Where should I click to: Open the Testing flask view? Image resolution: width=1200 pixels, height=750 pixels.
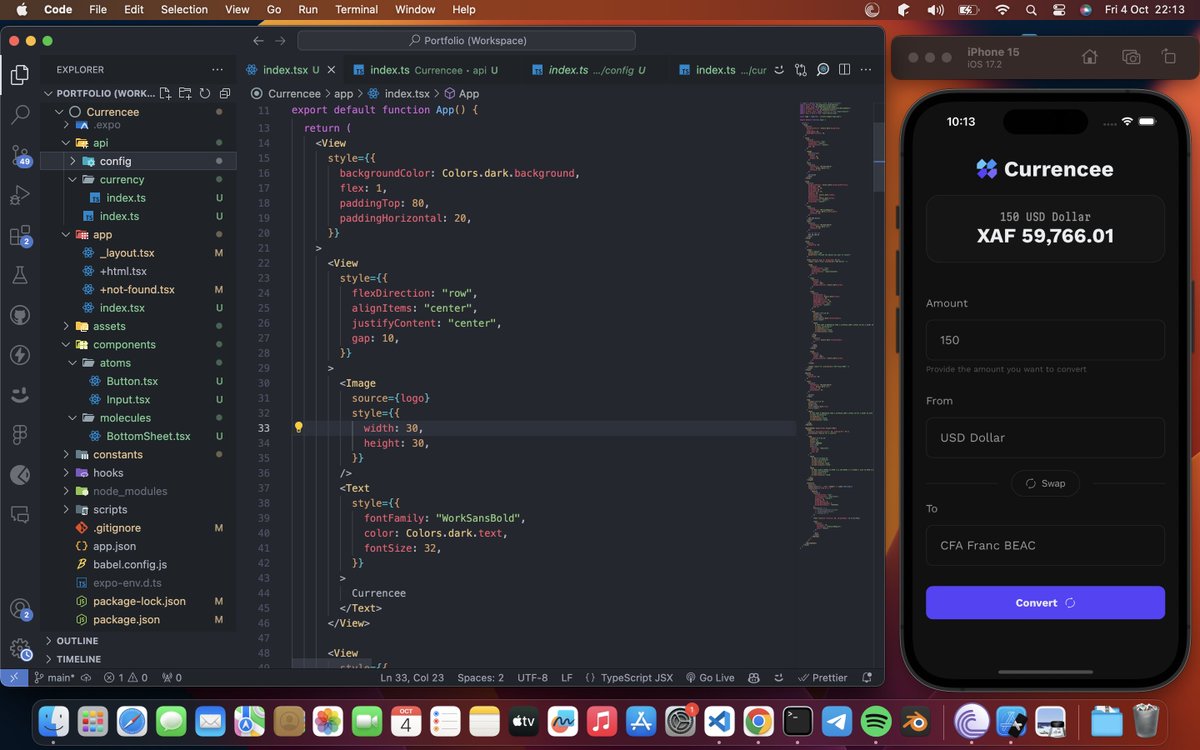[x=19, y=275]
